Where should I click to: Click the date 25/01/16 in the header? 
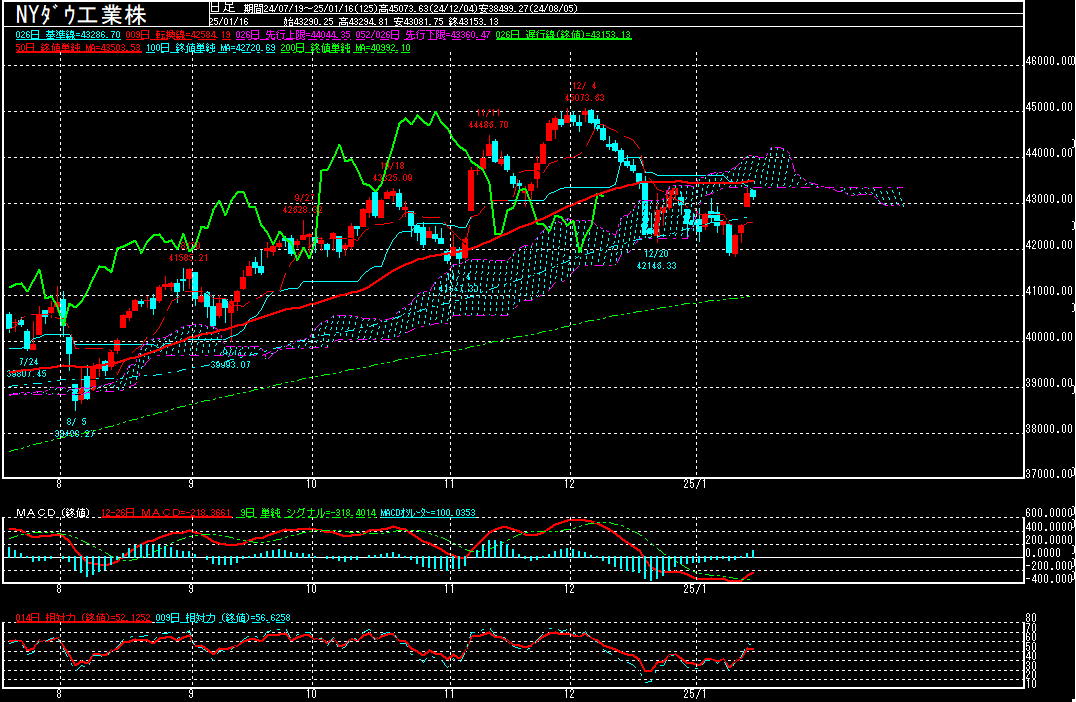[229, 21]
